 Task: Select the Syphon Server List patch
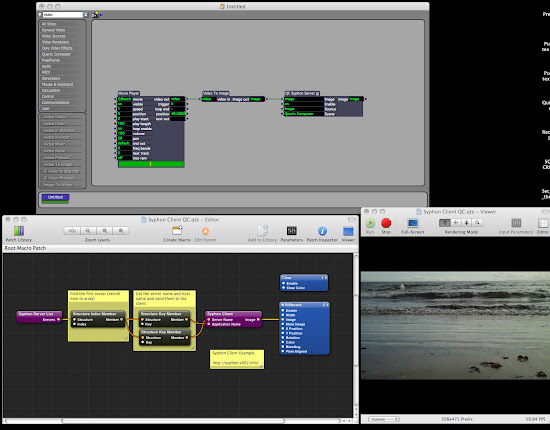(40, 316)
